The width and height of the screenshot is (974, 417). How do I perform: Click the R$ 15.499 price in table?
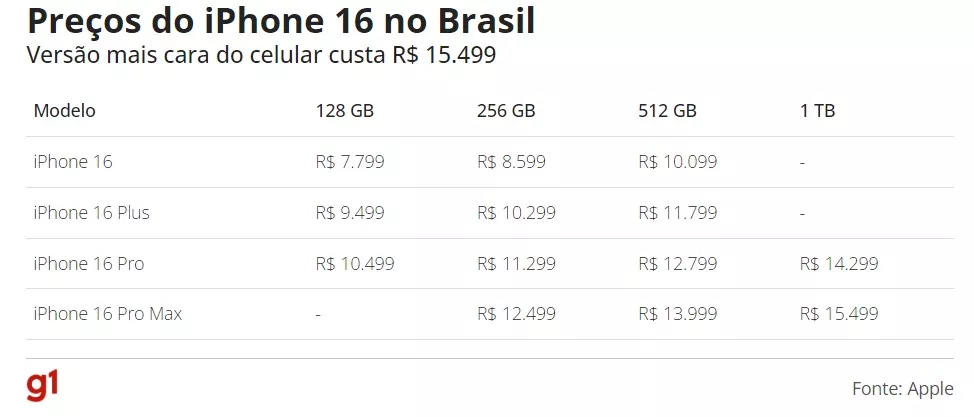coord(840,314)
